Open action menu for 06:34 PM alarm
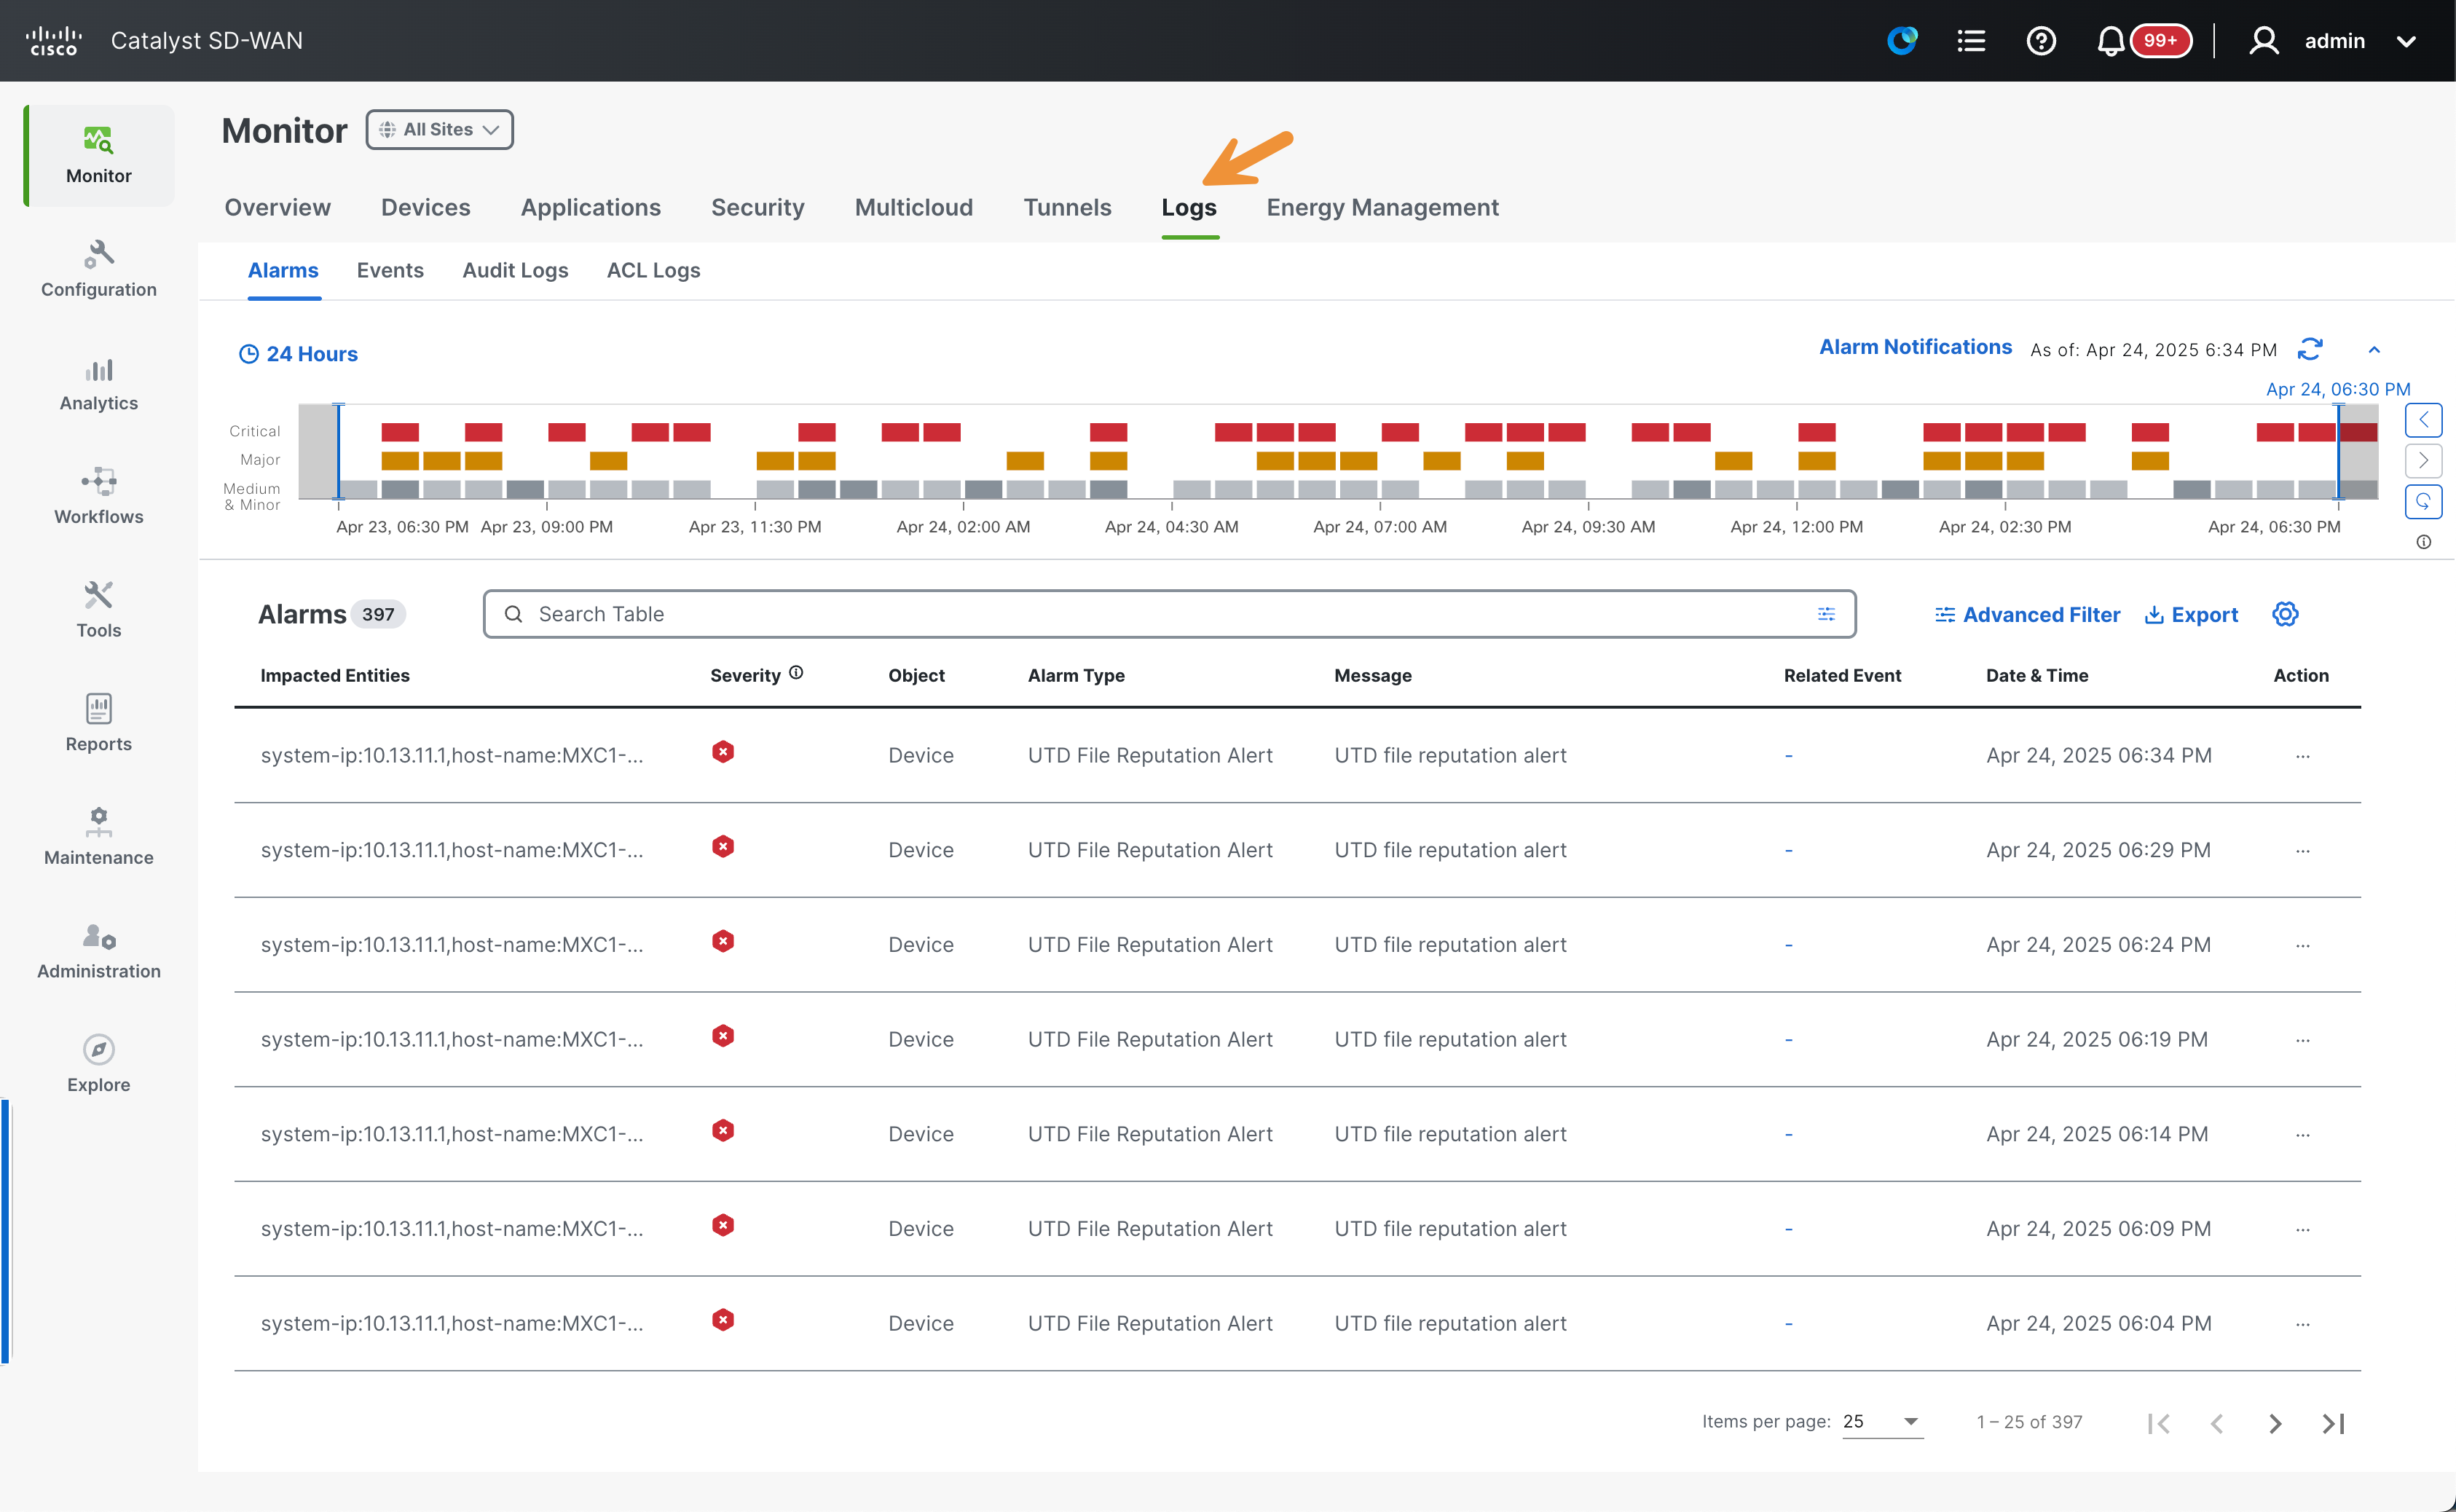Viewport: 2456px width, 1512px height. [2303, 756]
